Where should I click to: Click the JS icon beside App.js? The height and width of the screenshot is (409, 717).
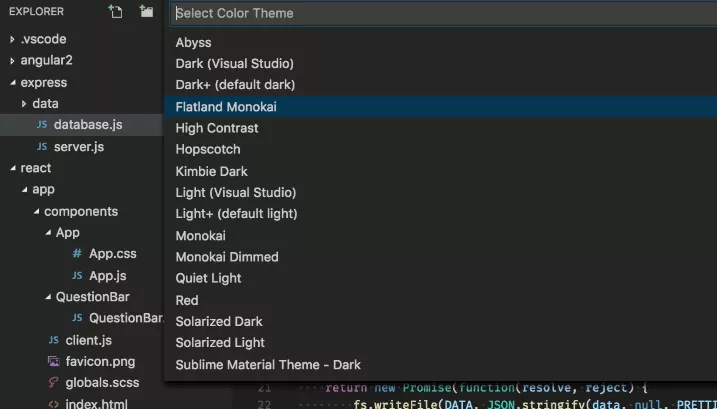click(x=77, y=275)
